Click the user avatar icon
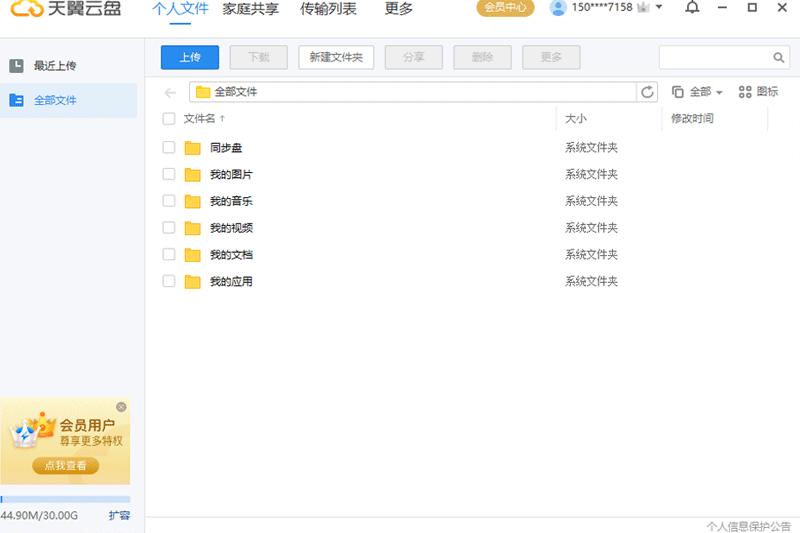Image resolution: width=800 pixels, height=533 pixels. point(558,8)
